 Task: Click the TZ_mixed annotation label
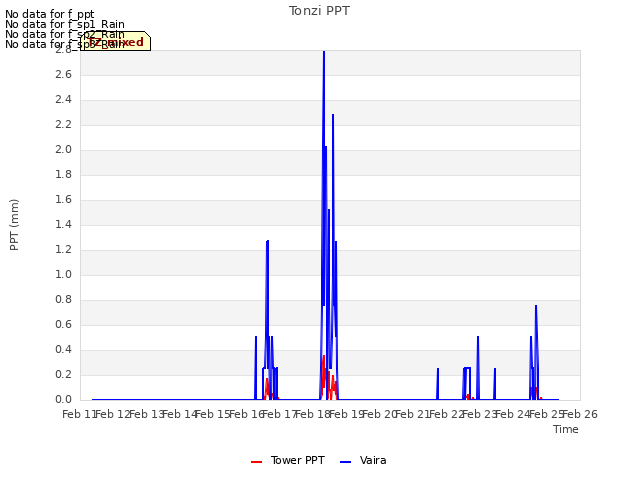pyautogui.click(x=116, y=42)
